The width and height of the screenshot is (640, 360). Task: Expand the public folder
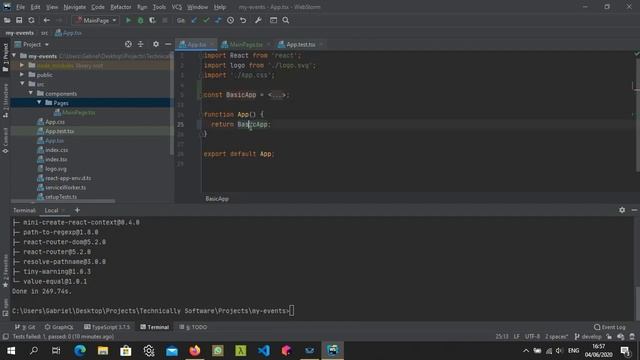[x=22, y=75]
